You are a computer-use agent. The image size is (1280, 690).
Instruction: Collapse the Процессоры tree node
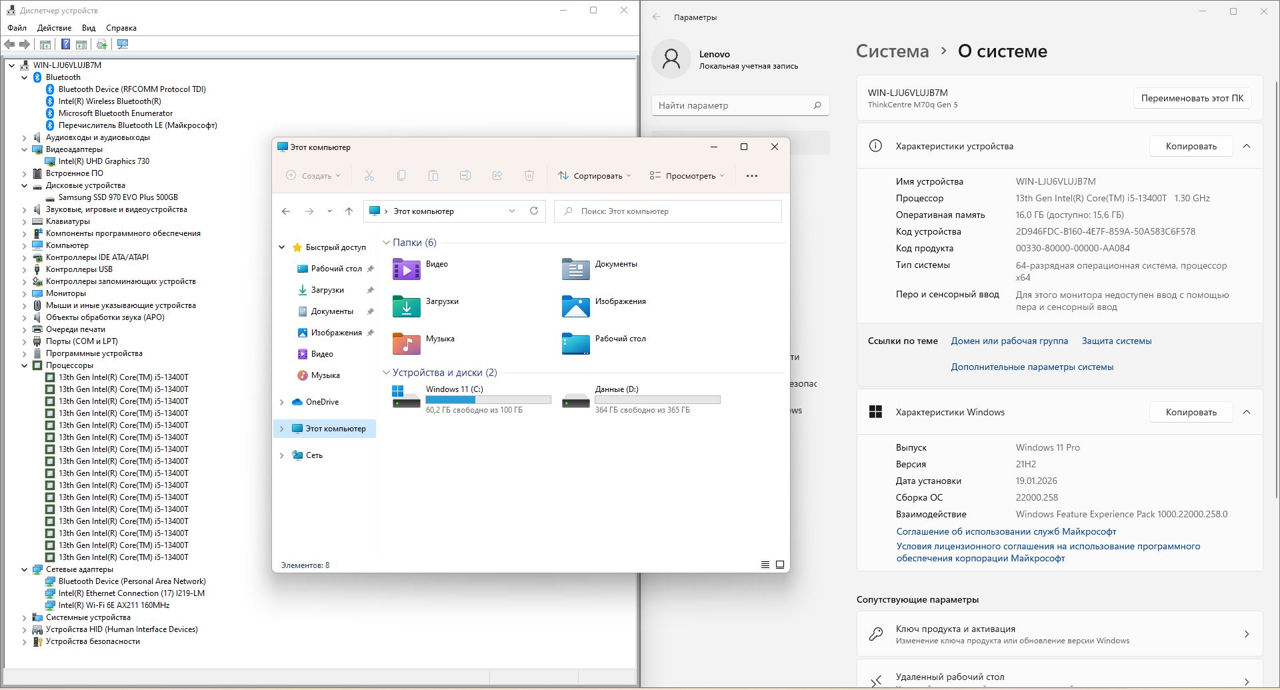(x=25, y=365)
